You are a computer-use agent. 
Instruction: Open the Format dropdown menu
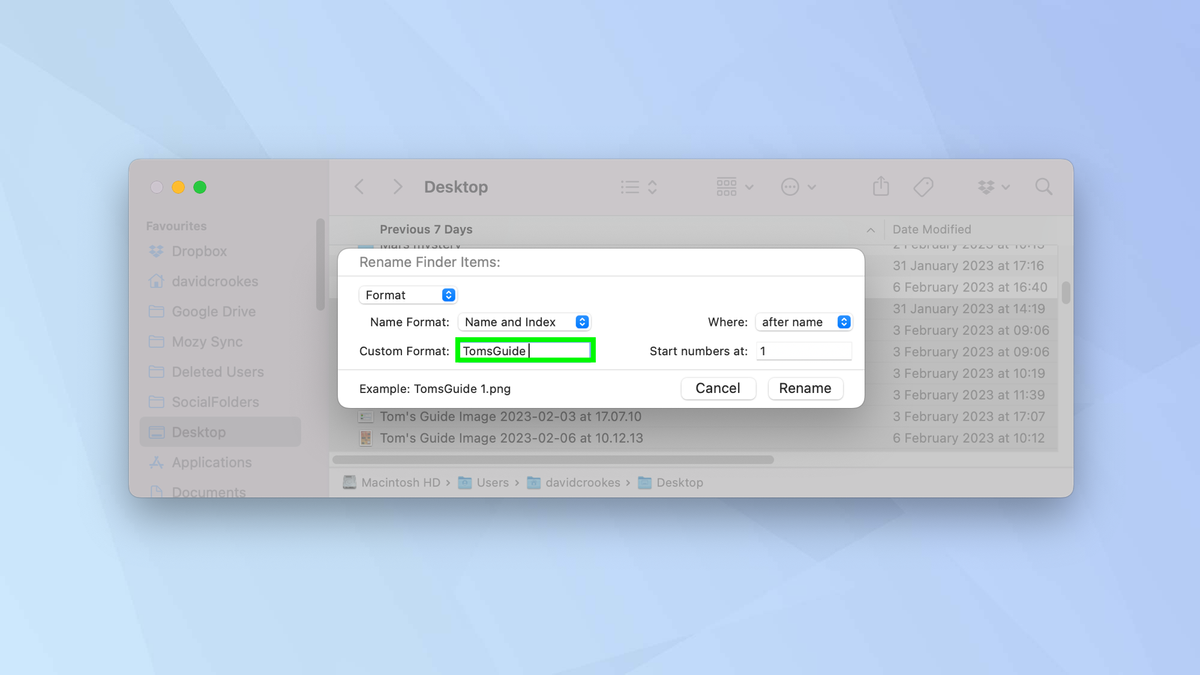click(407, 294)
